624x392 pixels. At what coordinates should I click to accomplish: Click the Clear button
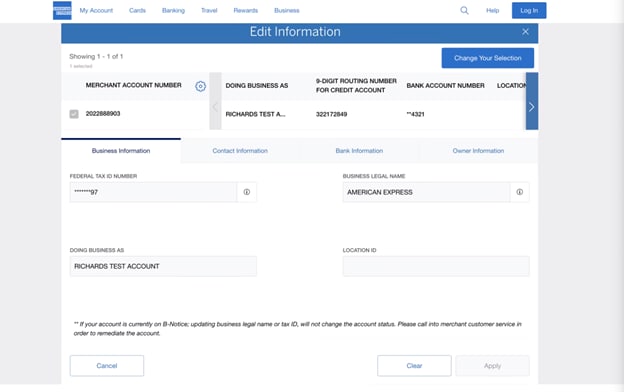pyautogui.click(x=414, y=366)
